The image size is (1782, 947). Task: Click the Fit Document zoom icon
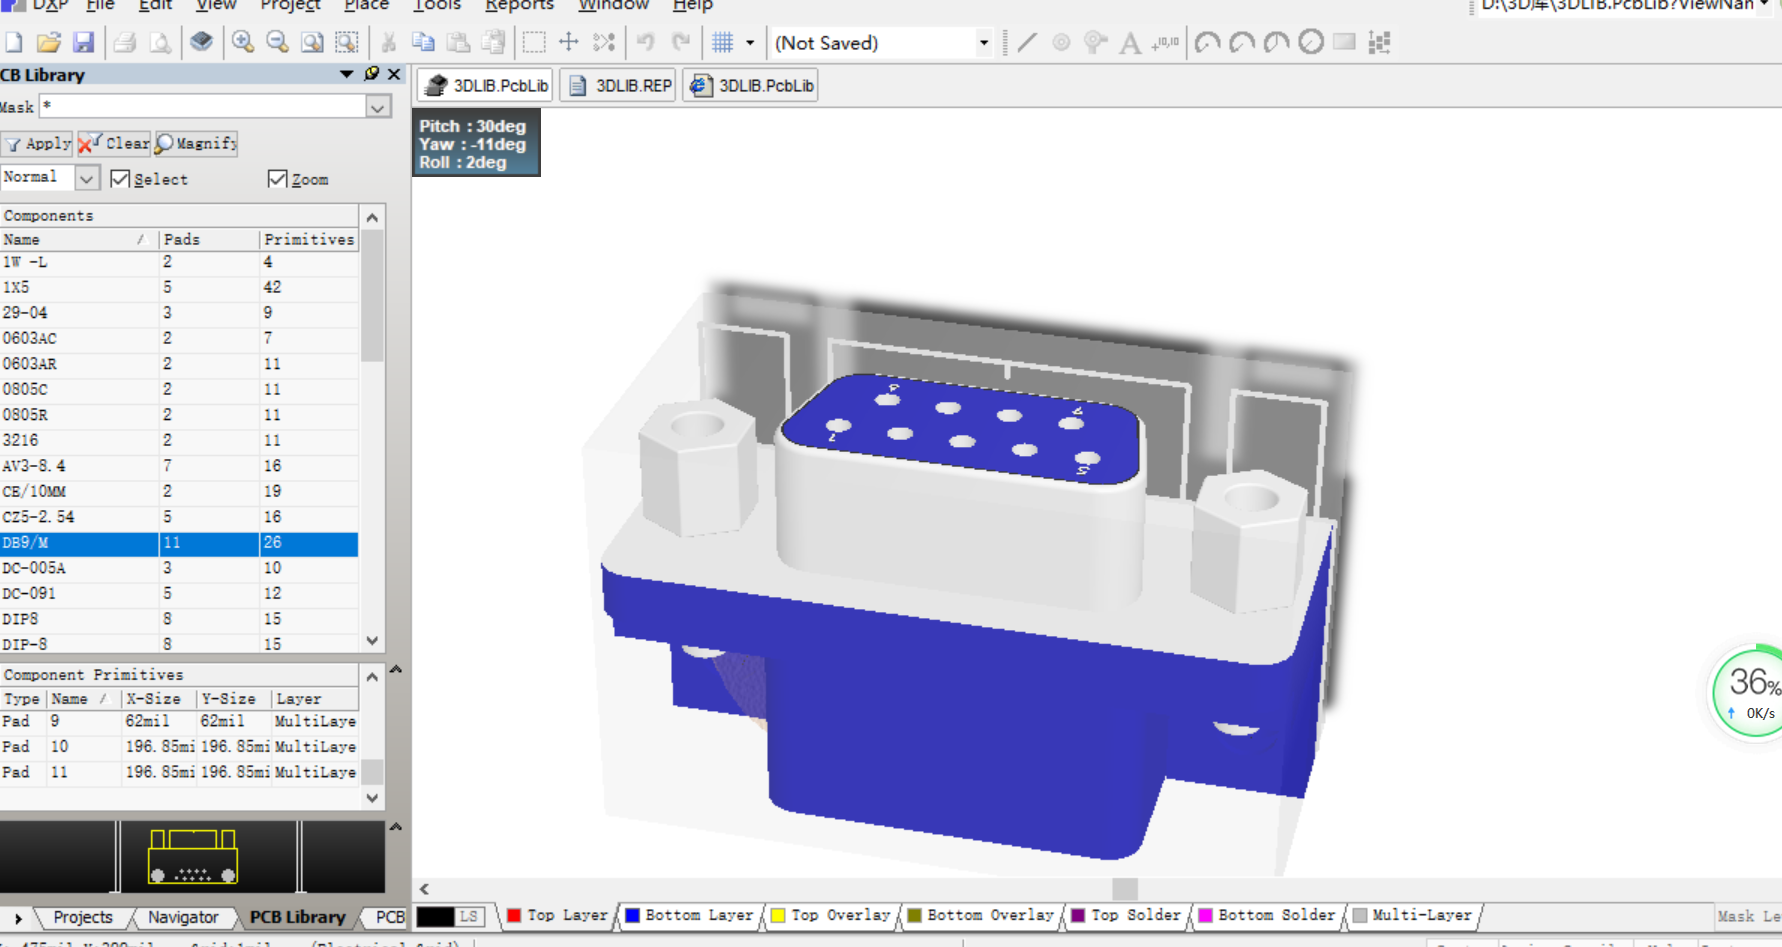(x=312, y=42)
